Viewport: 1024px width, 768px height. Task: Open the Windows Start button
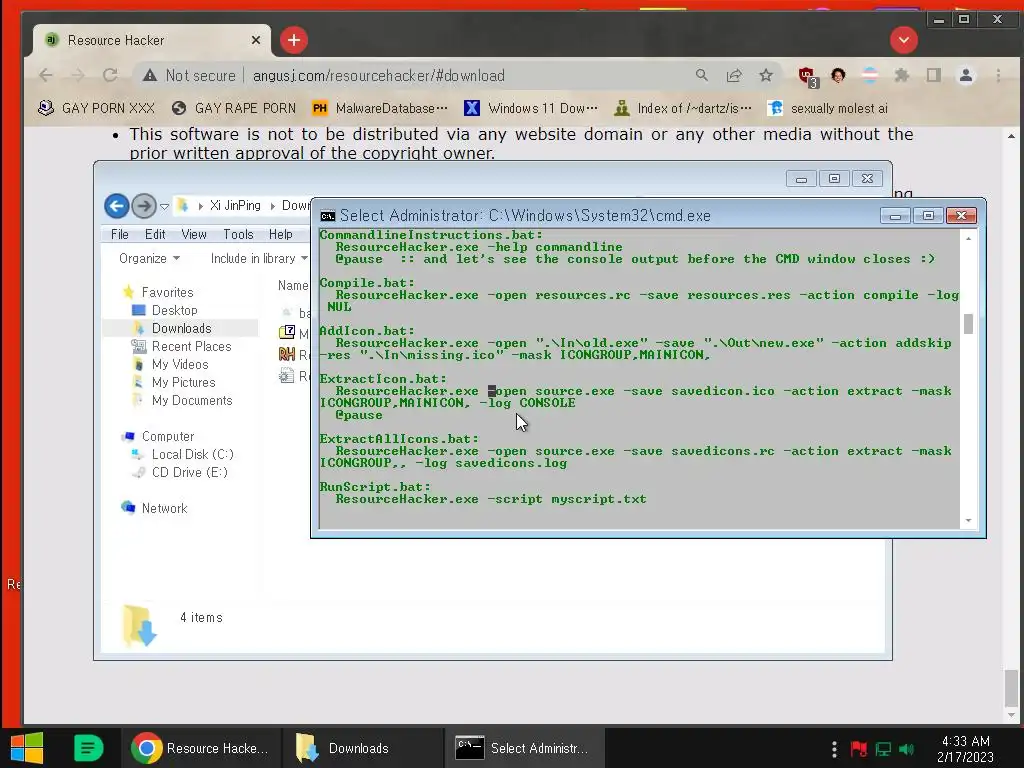pyautogui.click(x=27, y=748)
